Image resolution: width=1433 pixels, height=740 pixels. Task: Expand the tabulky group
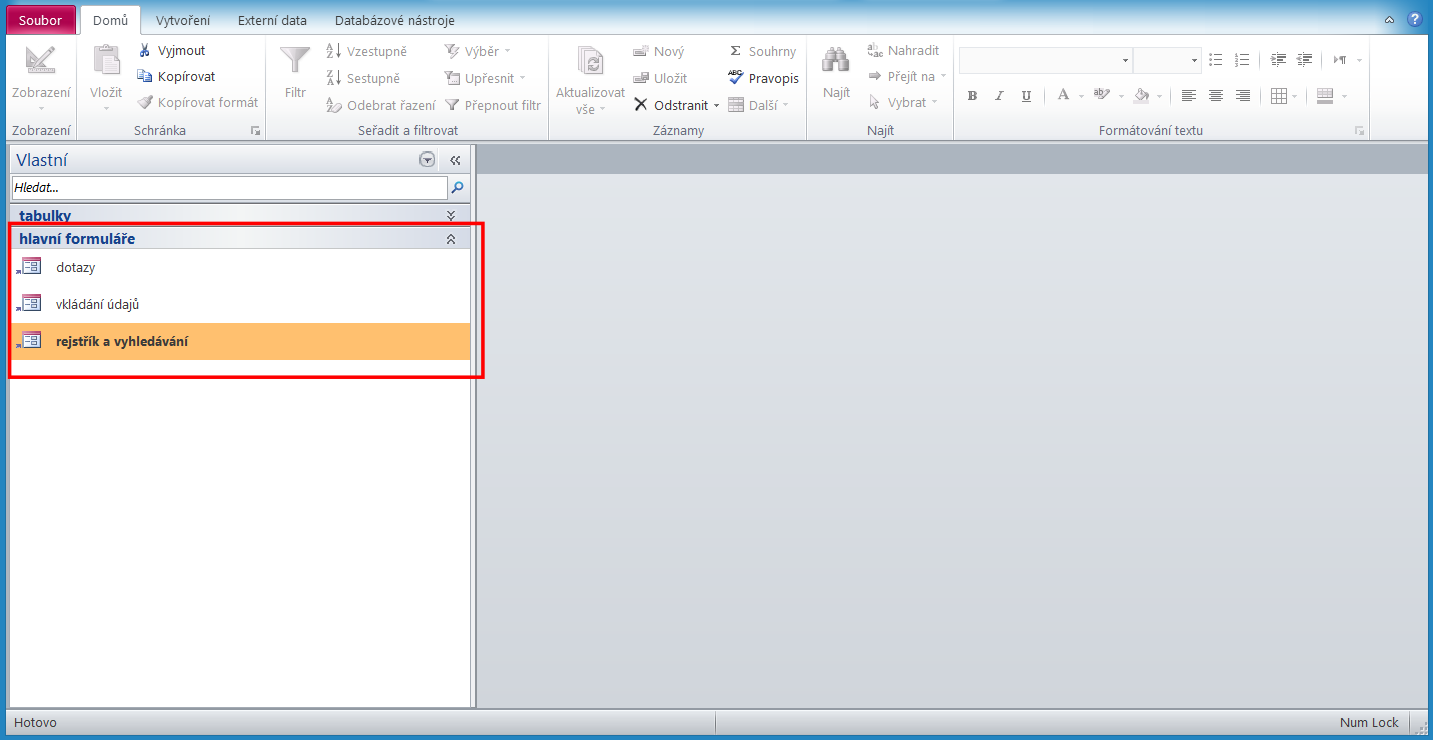coord(450,215)
